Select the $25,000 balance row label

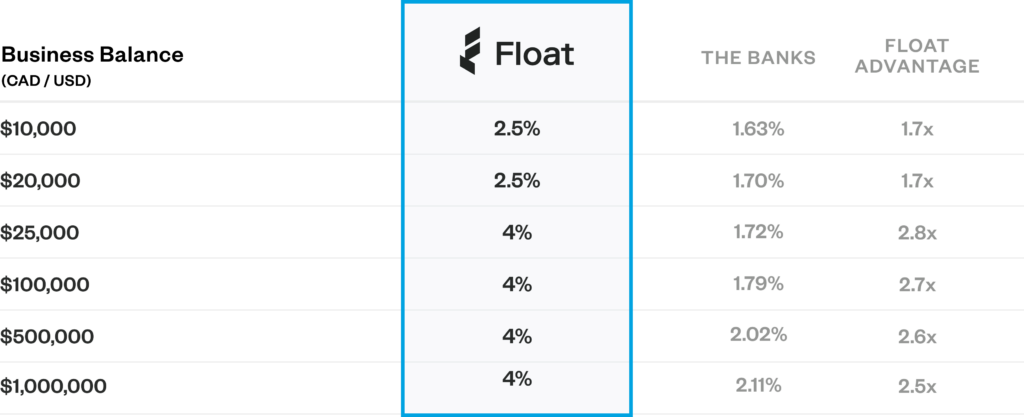point(39,233)
